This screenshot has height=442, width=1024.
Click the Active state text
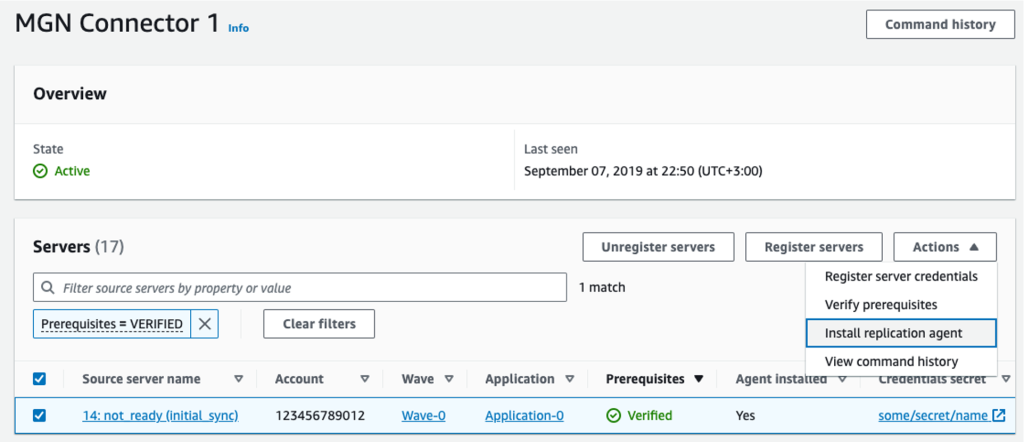72,172
